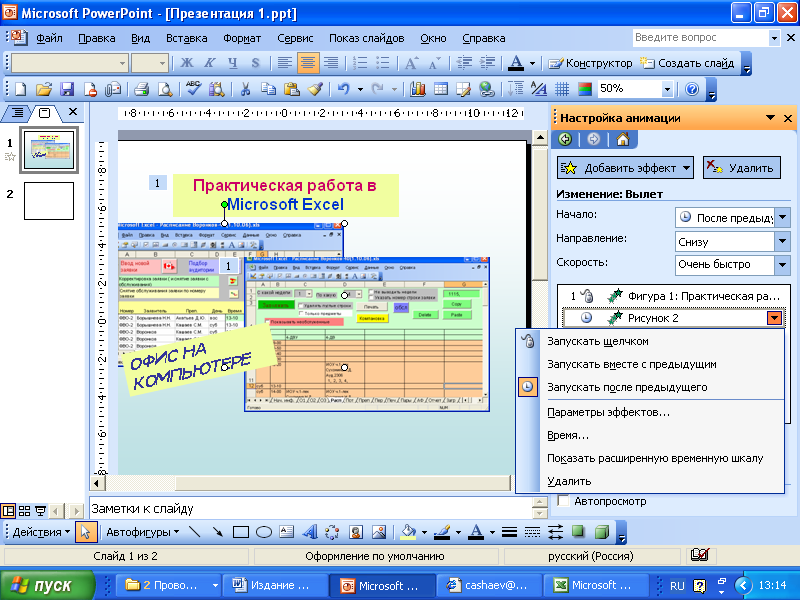The image size is (800, 600).
Task: Expand the Направление dropdown set to Снизу
Action: (x=782, y=241)
